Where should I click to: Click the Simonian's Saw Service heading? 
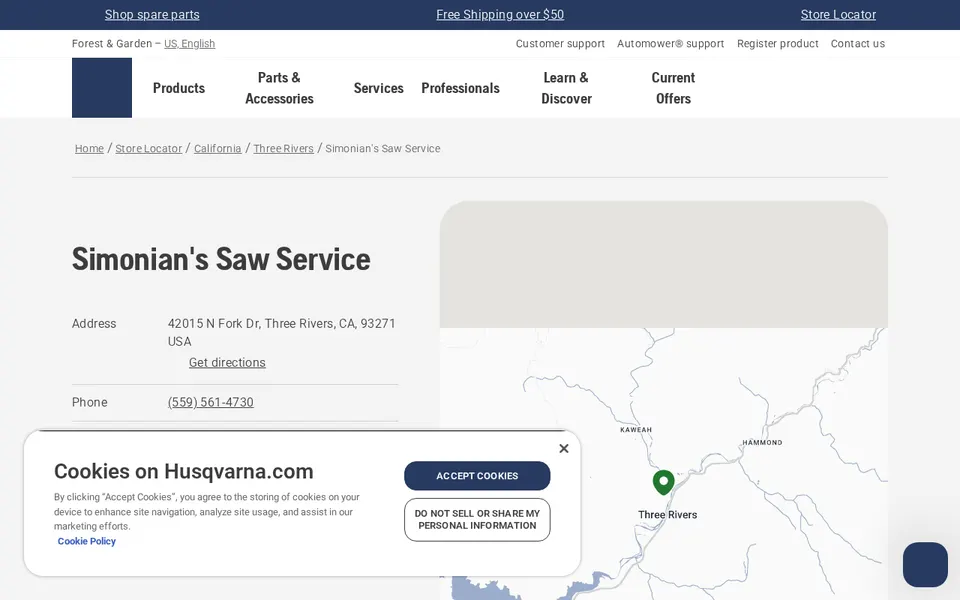click(221, 259)
